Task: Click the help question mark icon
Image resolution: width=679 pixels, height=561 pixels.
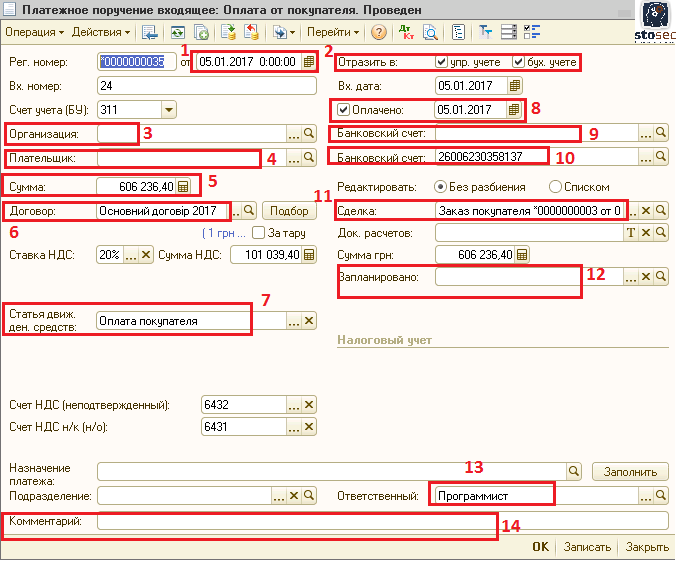Action: tap(379, 32)
